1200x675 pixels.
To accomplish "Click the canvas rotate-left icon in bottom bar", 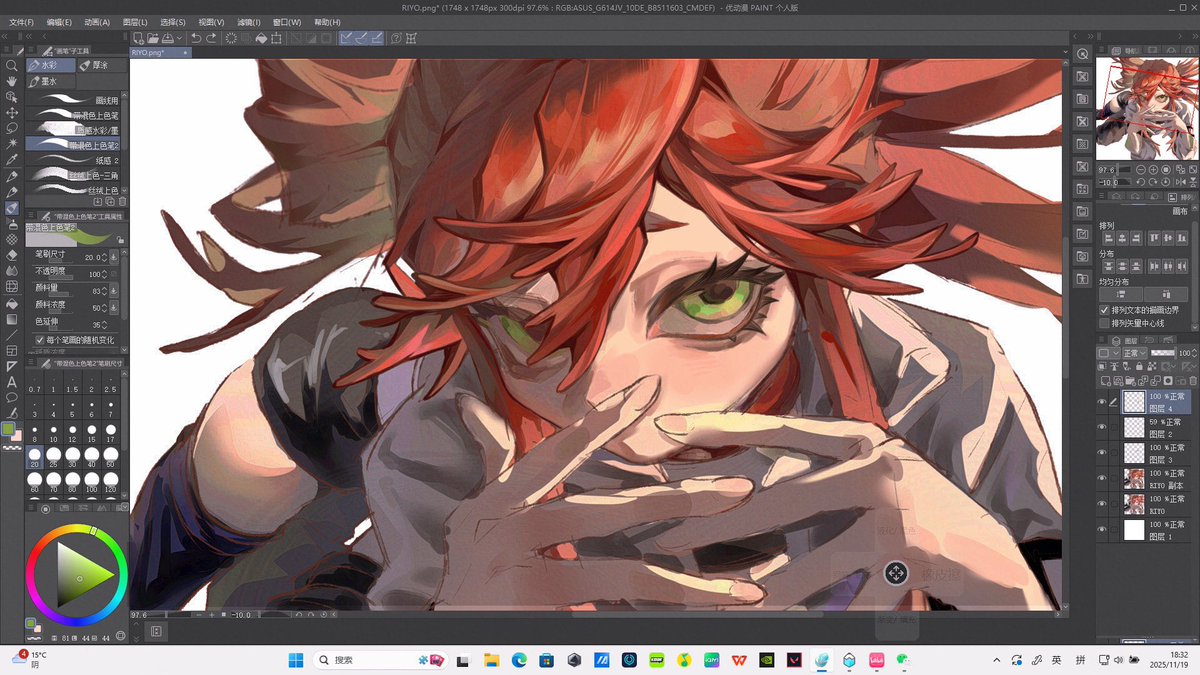I will pos(301,614).
